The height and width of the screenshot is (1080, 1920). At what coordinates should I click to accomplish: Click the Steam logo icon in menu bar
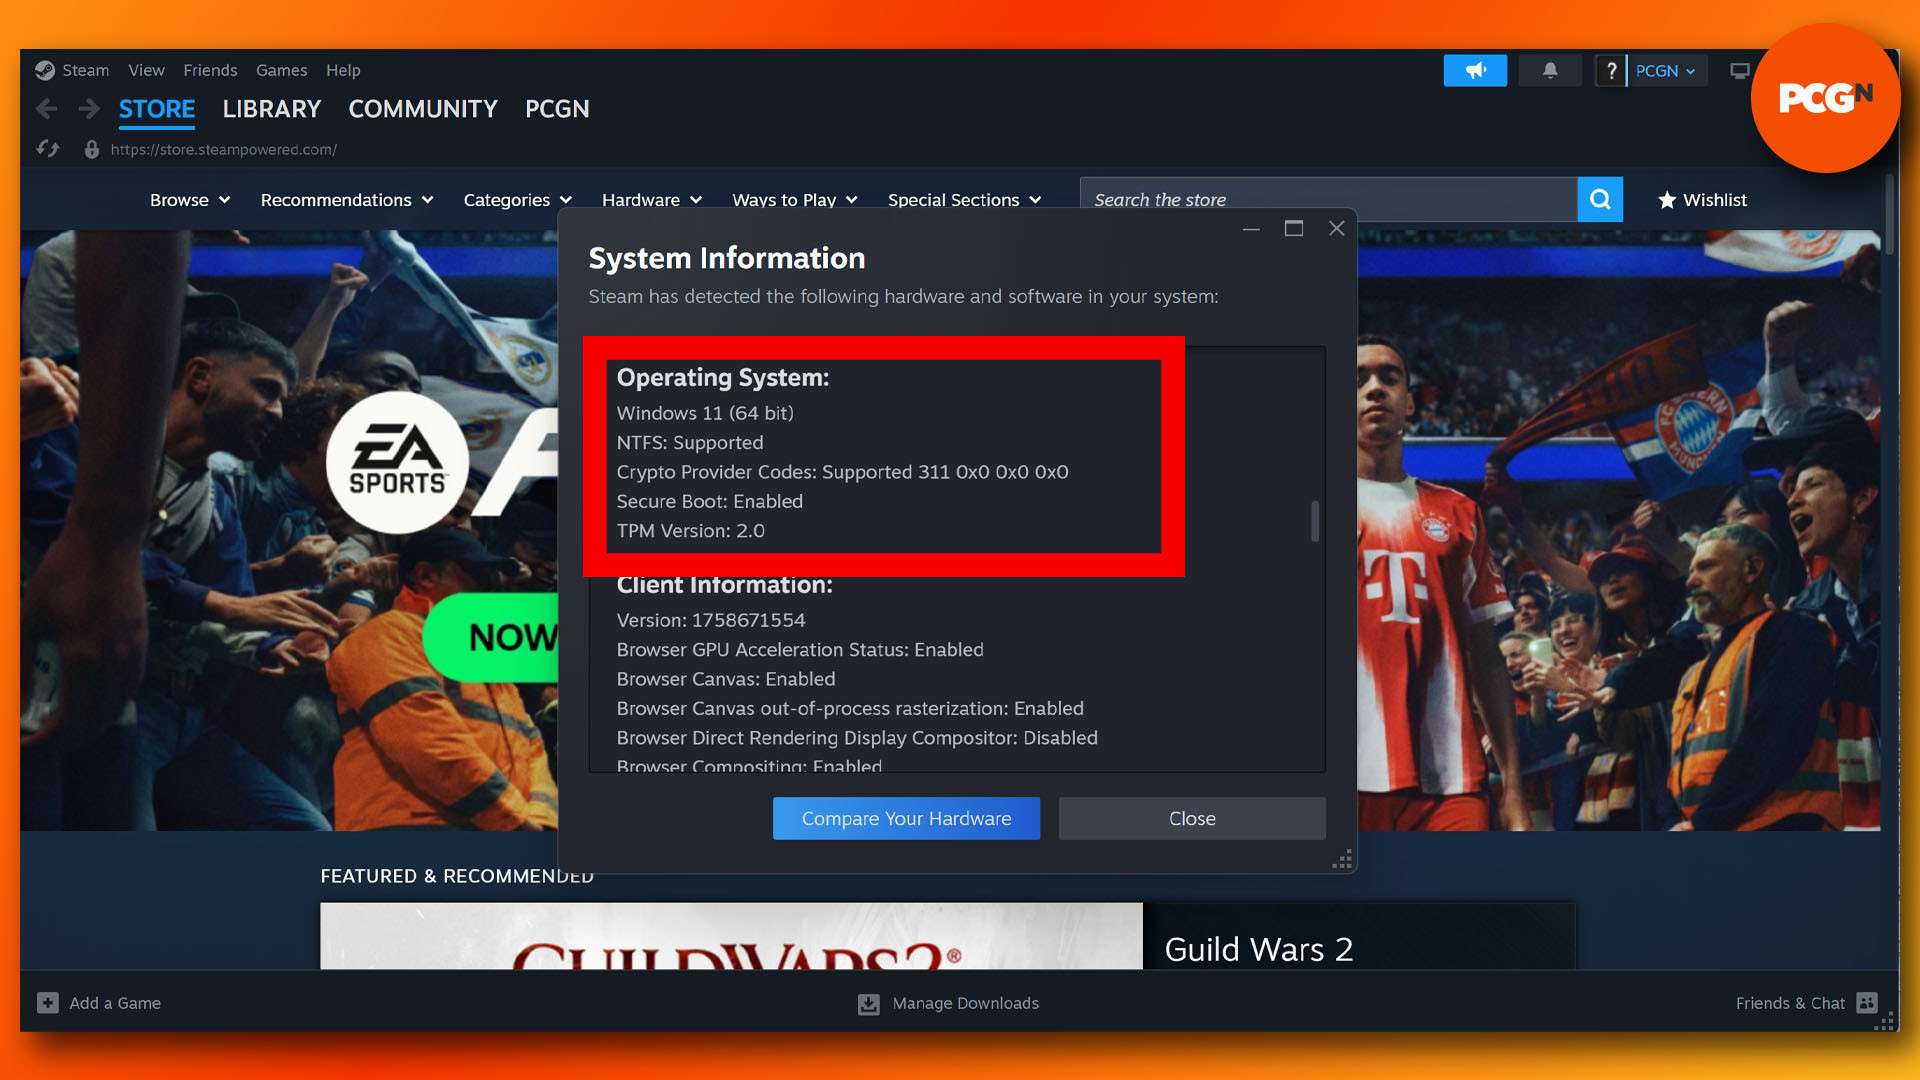(x=45, y=70)
